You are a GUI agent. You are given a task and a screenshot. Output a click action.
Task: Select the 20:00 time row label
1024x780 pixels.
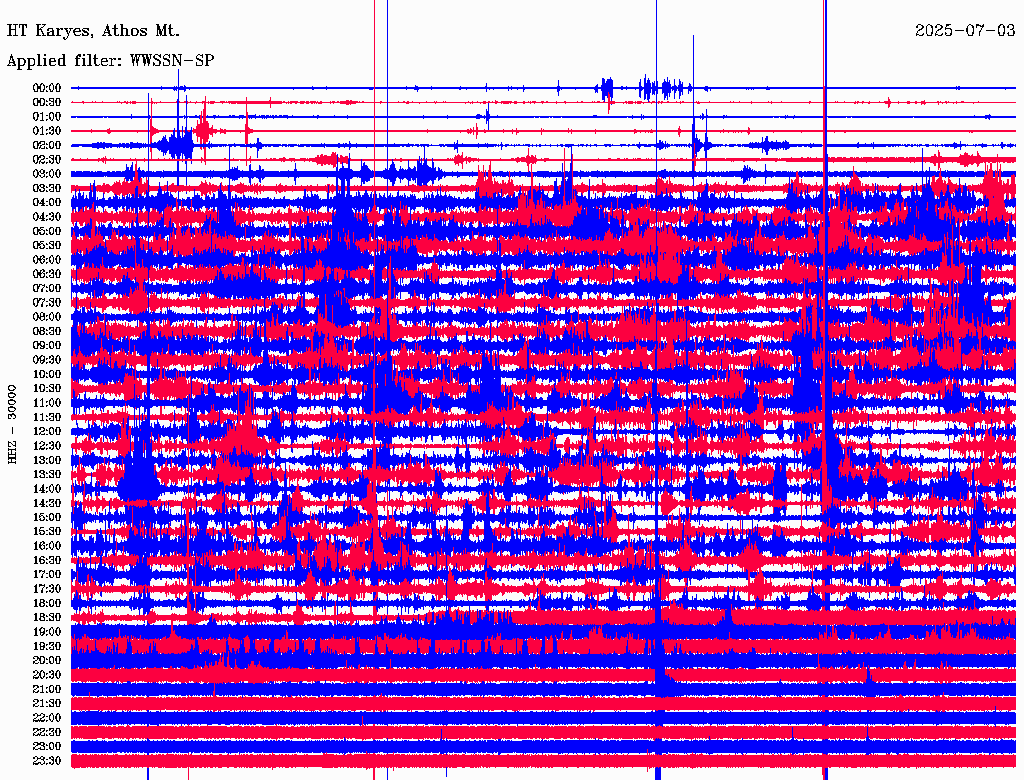[x=47, y=660]
